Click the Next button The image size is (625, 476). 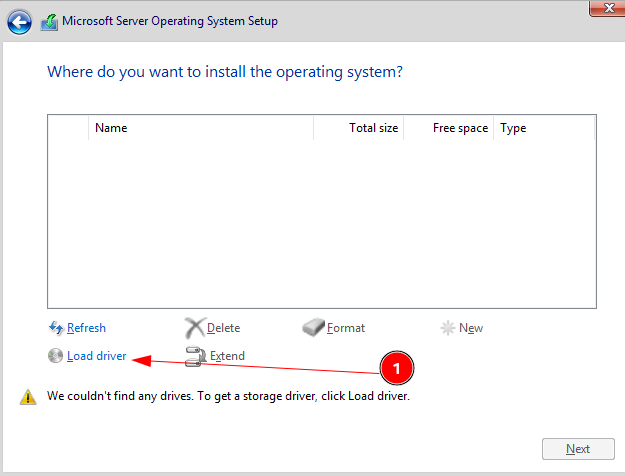[578, 449]
